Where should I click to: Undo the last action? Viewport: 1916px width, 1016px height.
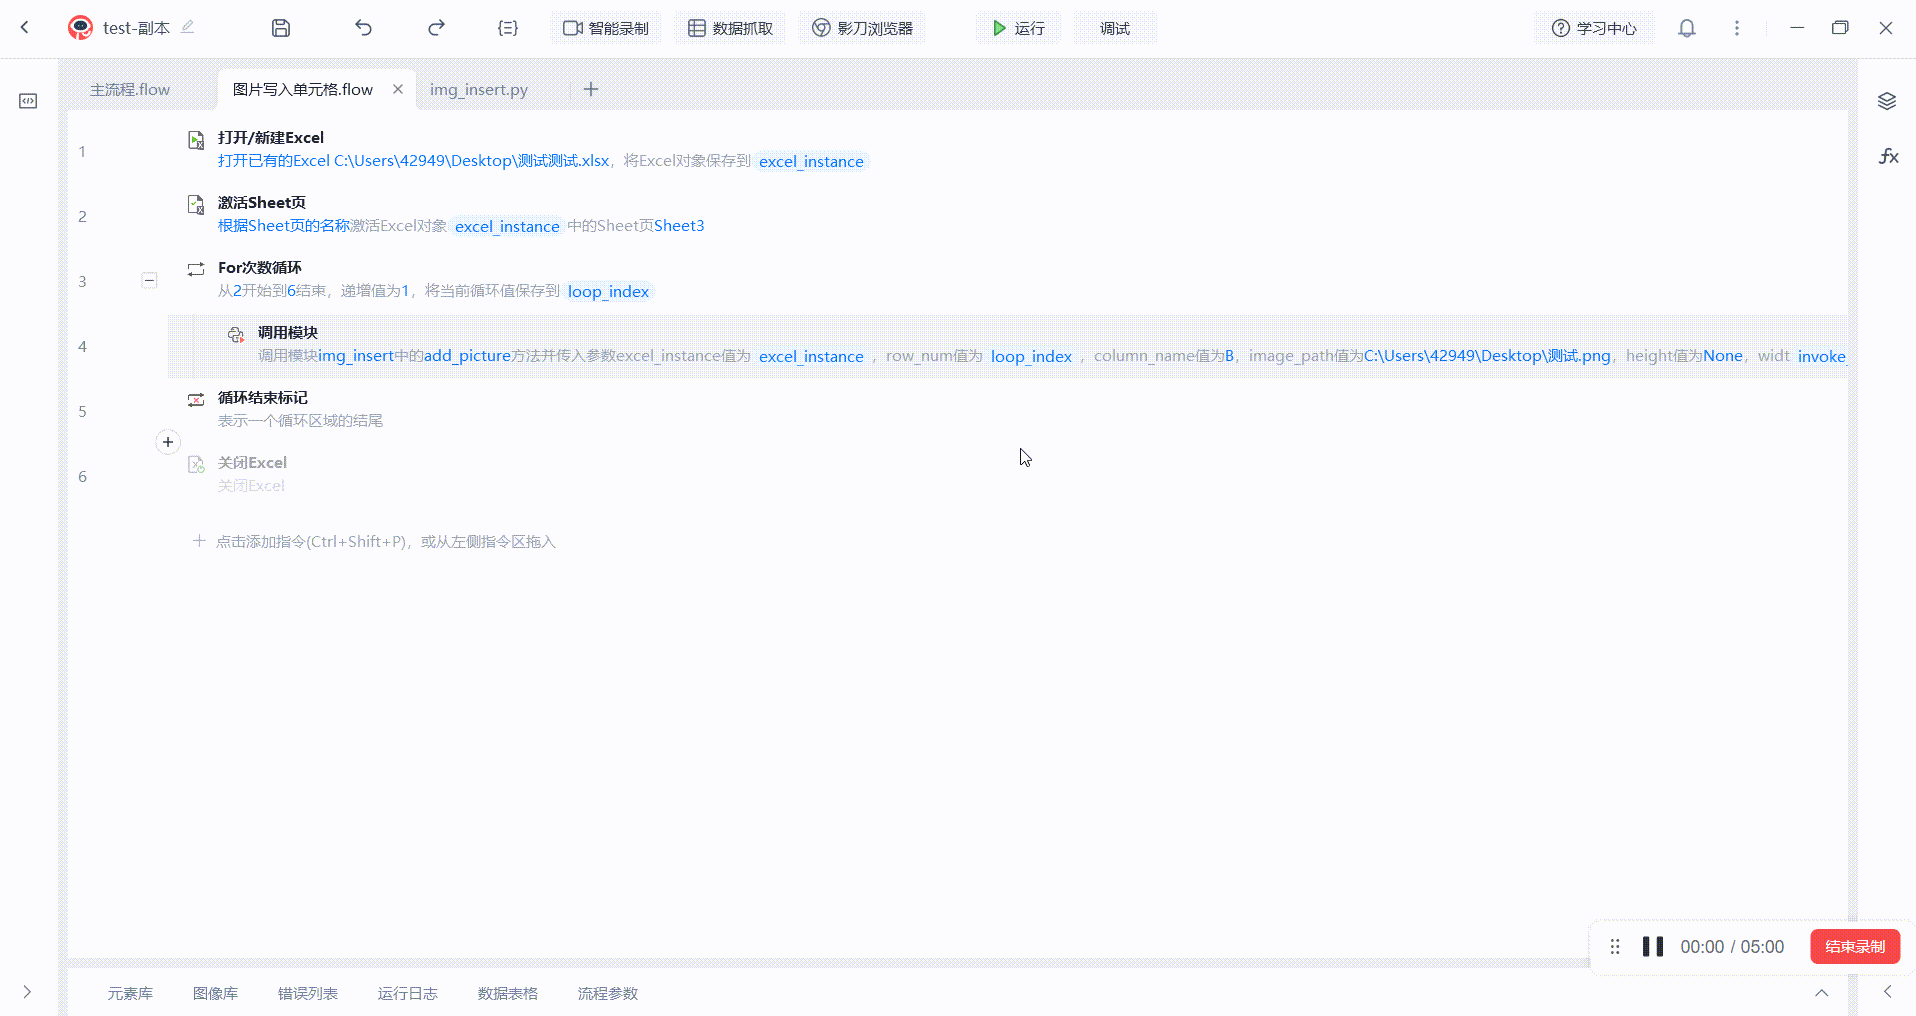pyautogui.click(x=363, y=28)
